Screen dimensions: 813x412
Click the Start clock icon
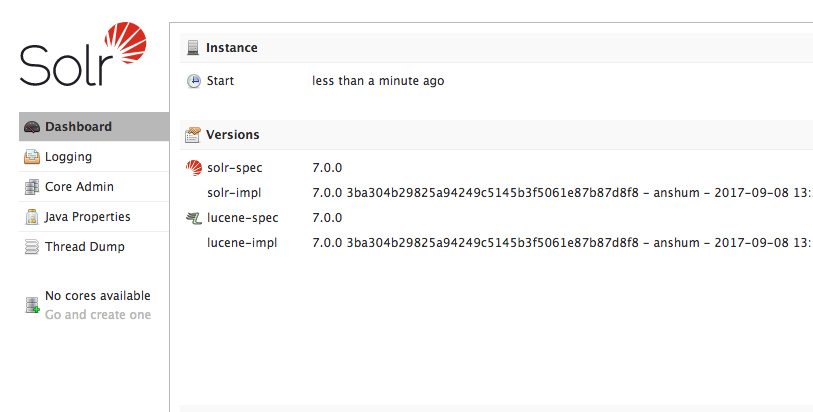193,81
